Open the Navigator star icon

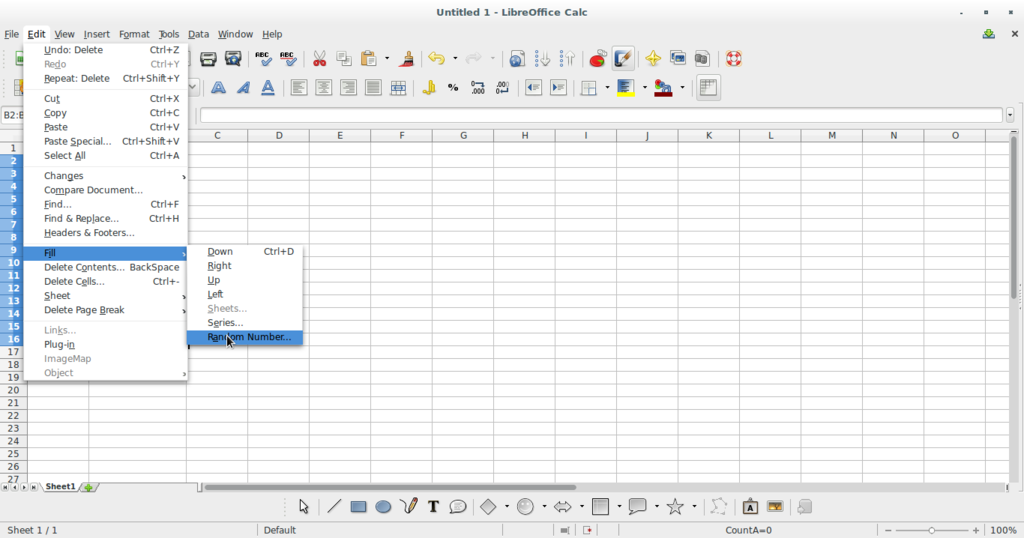click(x=653, y=59)
